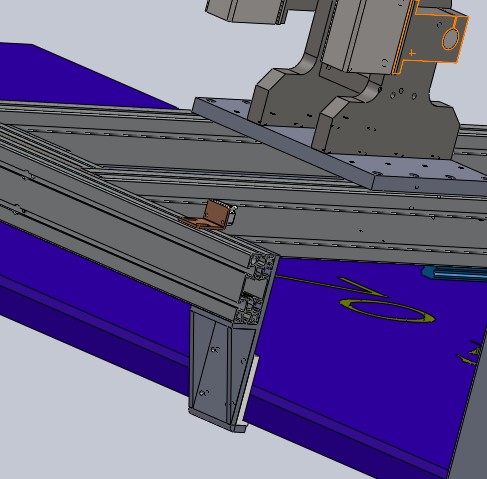Screen dimensions: 487x479
Task: Select the aluminum extrusion profile end face
Action: coord(256,290)
